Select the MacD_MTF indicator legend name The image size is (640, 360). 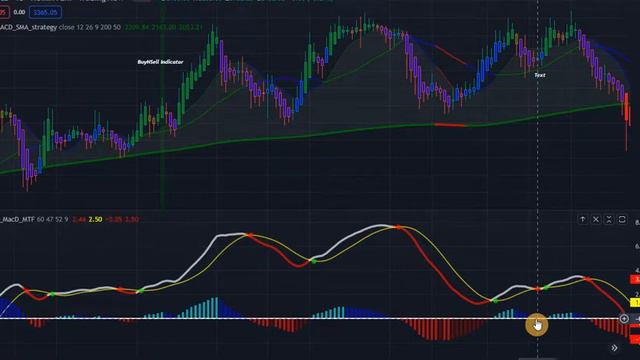point(17,220)
